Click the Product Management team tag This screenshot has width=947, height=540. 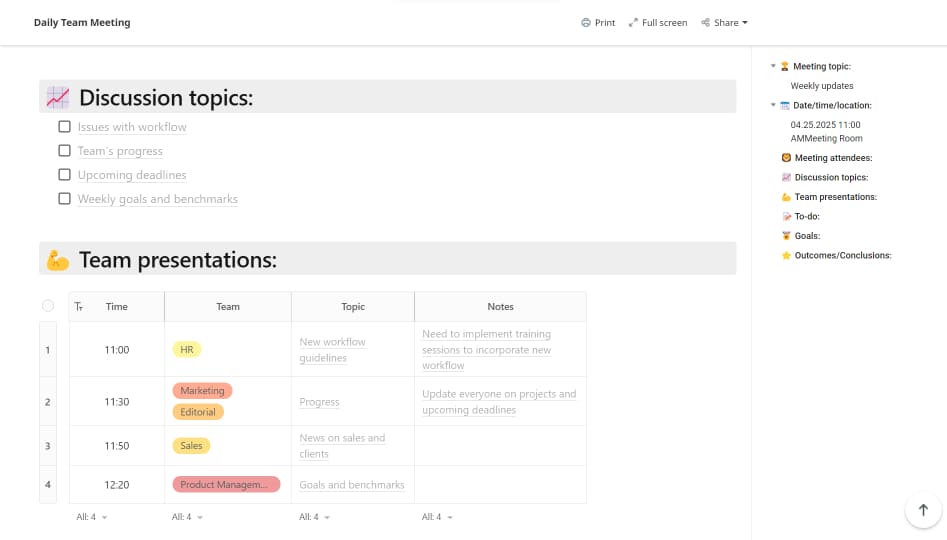226,484
